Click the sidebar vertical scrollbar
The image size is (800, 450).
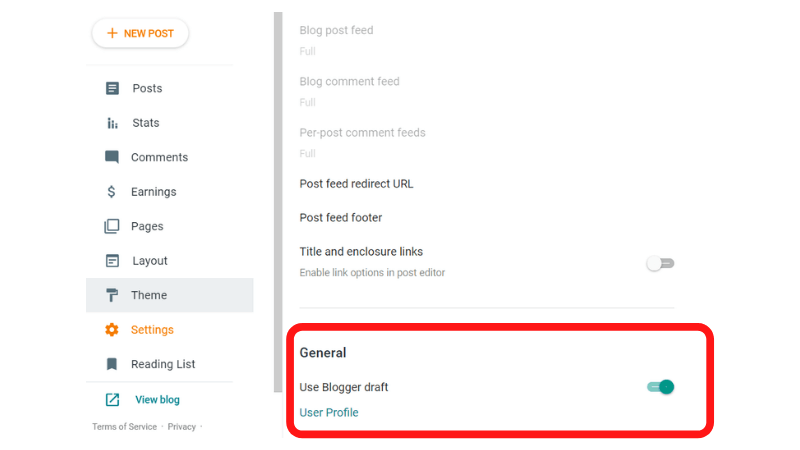(278, 203)
